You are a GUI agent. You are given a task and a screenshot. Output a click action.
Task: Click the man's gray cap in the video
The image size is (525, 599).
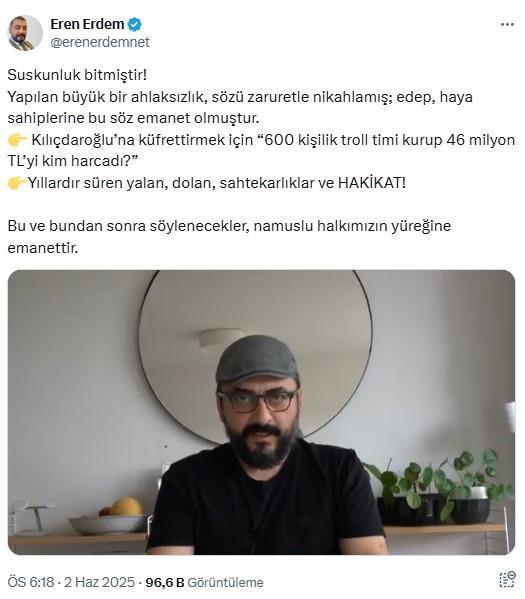coord(257,360)
